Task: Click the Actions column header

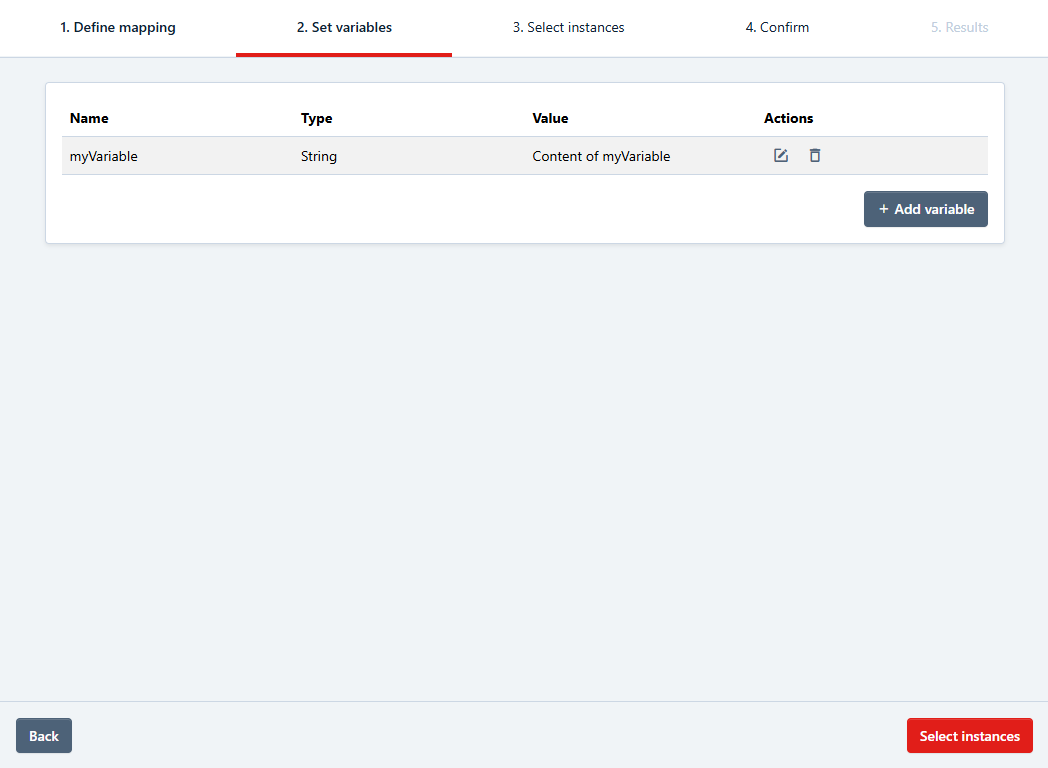Action: coord(788,118)
